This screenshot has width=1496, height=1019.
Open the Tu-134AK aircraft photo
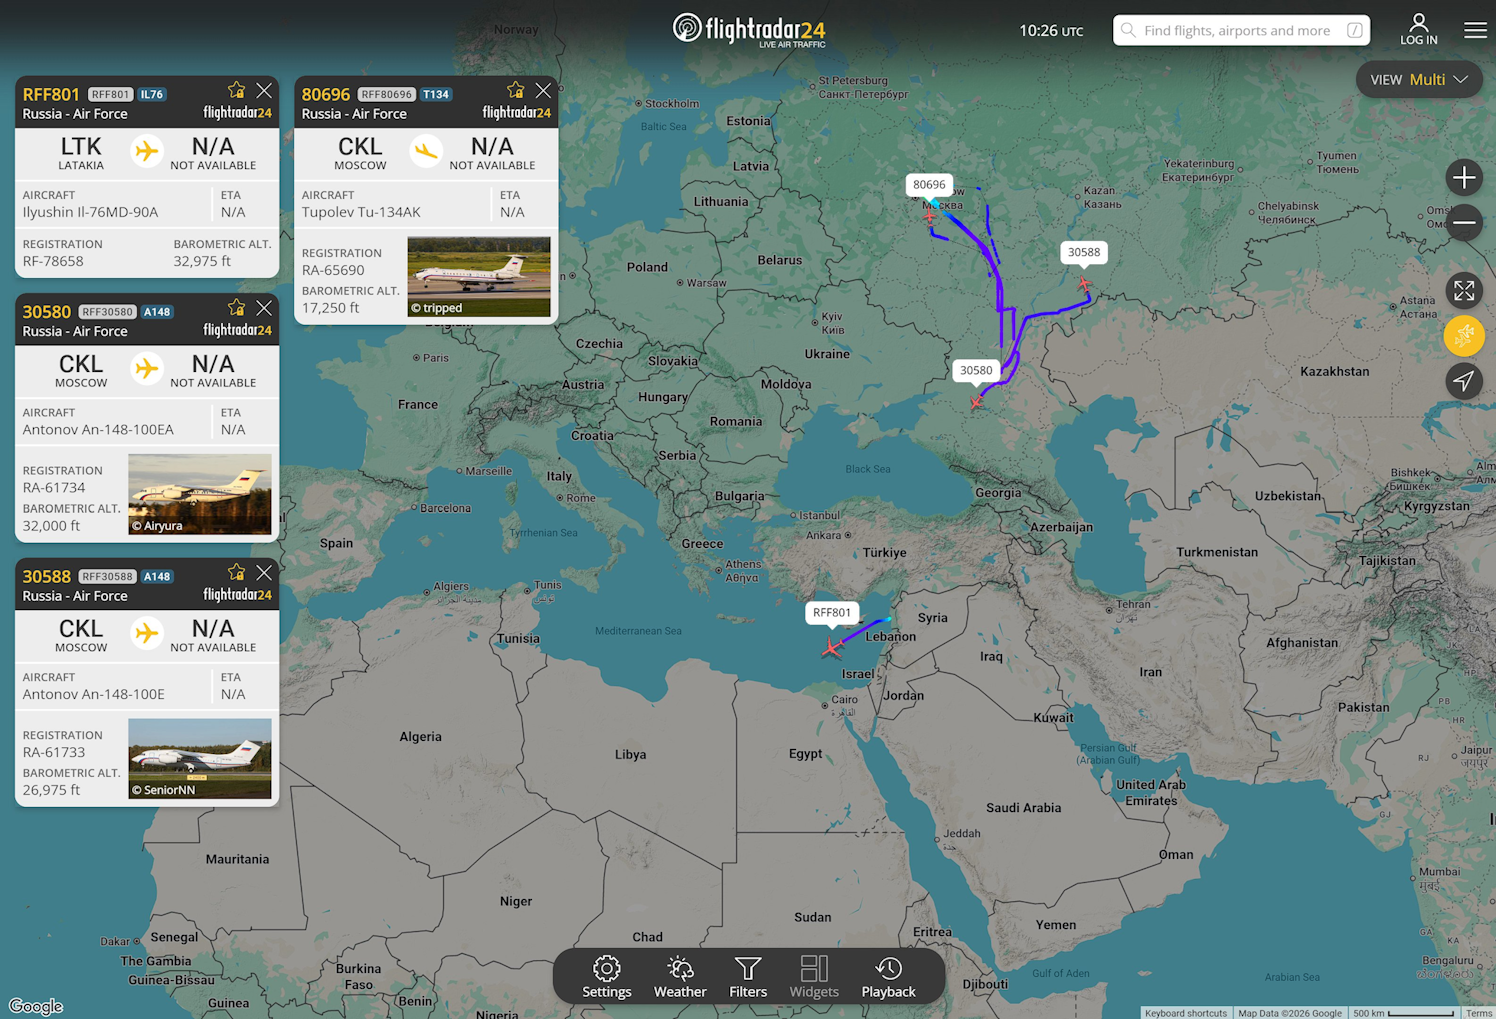479,277
